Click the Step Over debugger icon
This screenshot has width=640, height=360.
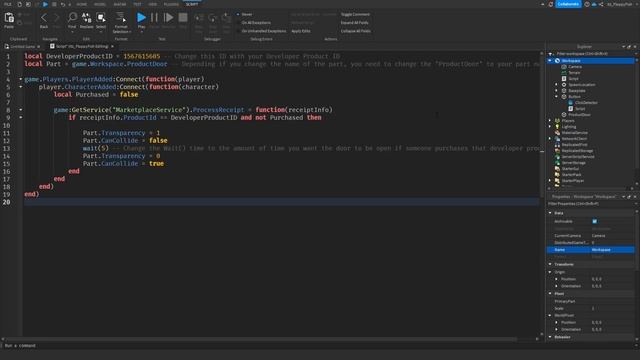212,18
